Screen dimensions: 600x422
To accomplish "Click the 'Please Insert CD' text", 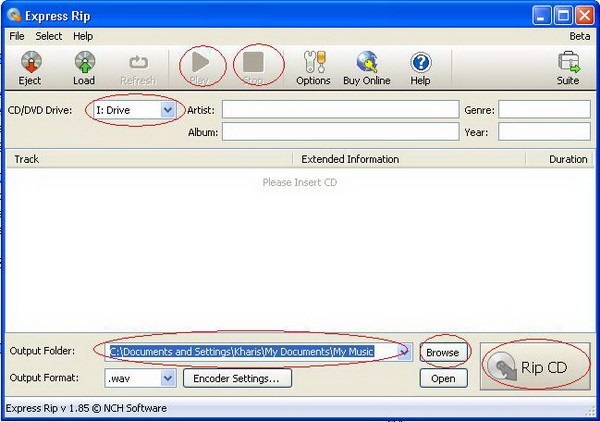I will point(300,182).
